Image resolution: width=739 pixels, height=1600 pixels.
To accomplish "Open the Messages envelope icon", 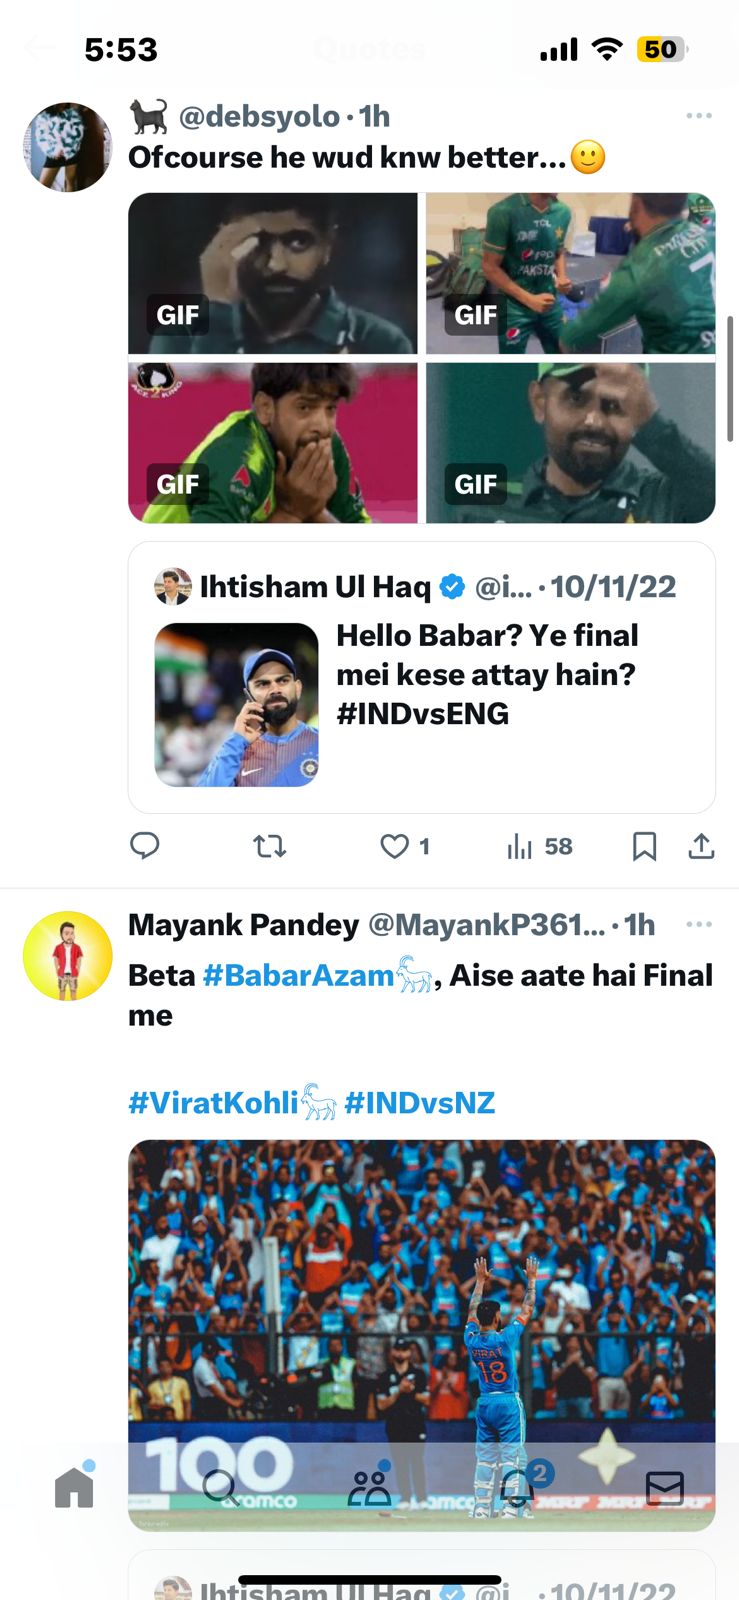I will [x=665, y=1488].
